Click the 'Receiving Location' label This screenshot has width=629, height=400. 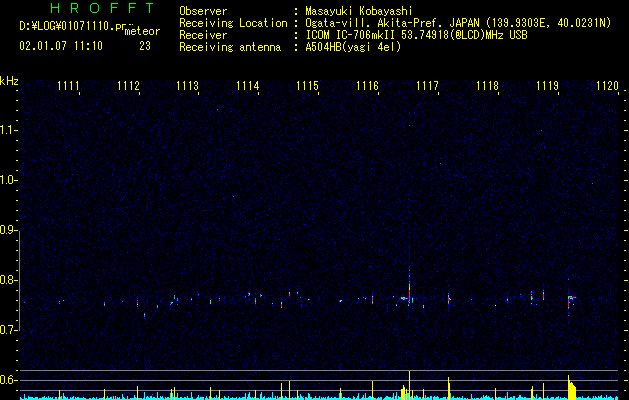(233, 23)
